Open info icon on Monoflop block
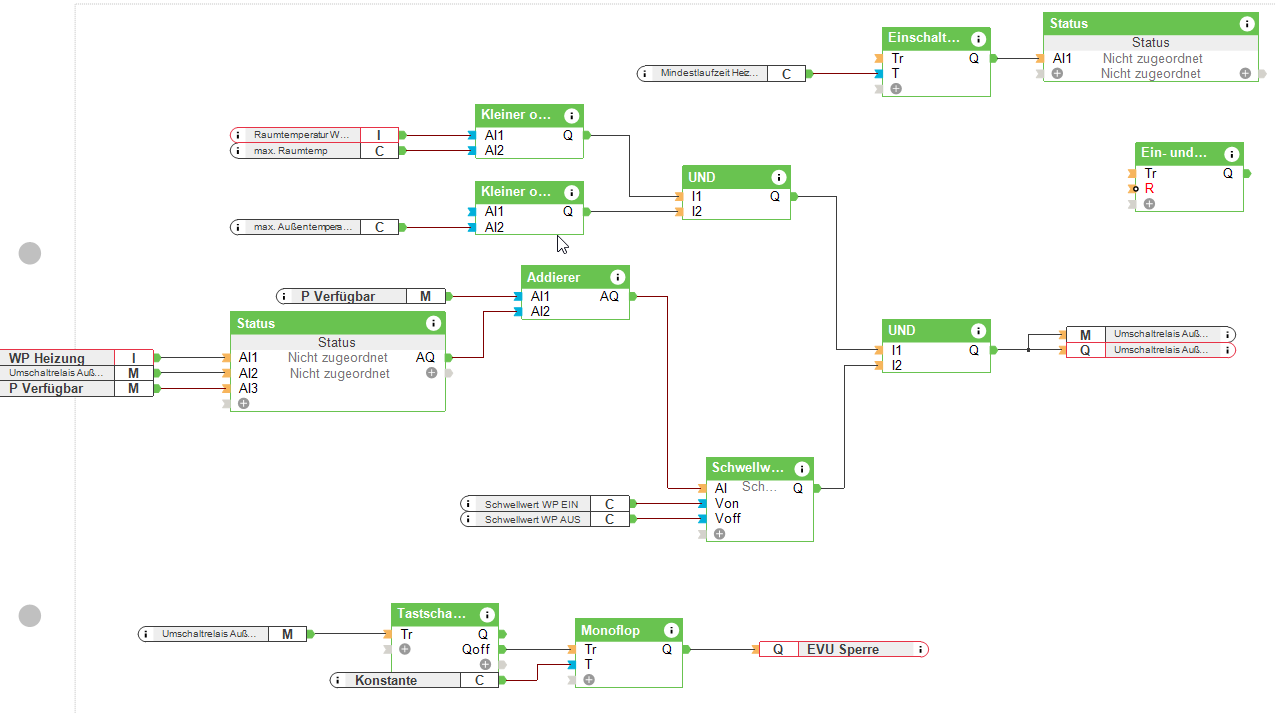This screenshot has width=1275, height=713. tap(671, 630)
